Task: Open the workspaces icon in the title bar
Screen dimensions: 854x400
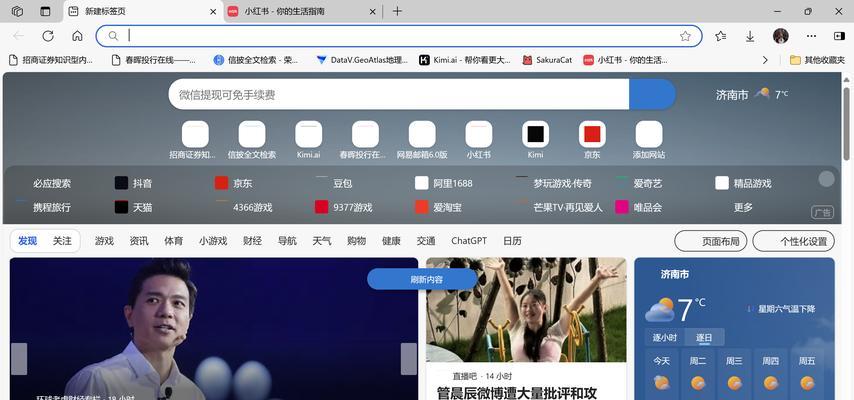Action: coord(17,11)
